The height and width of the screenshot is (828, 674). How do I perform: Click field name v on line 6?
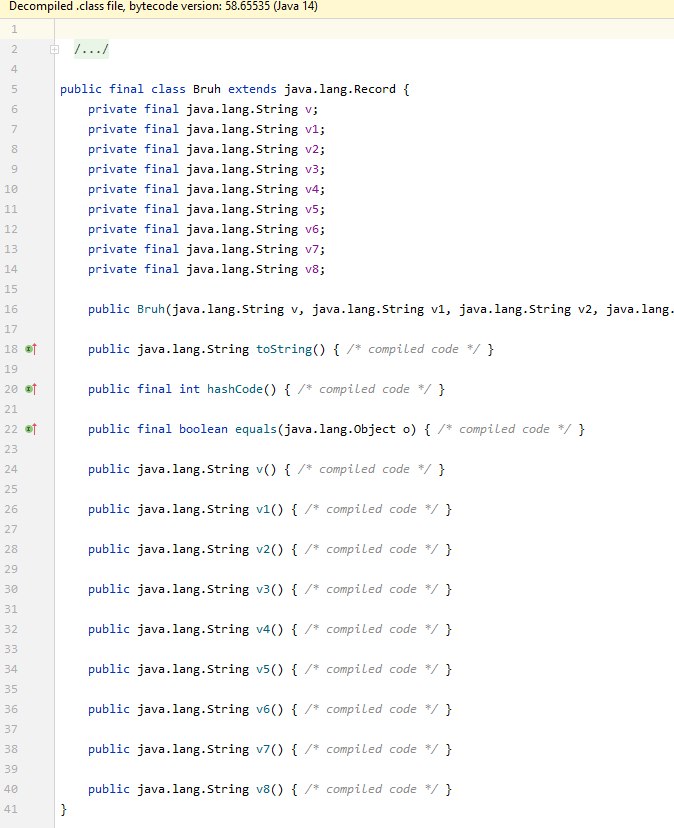pos(308,109)
